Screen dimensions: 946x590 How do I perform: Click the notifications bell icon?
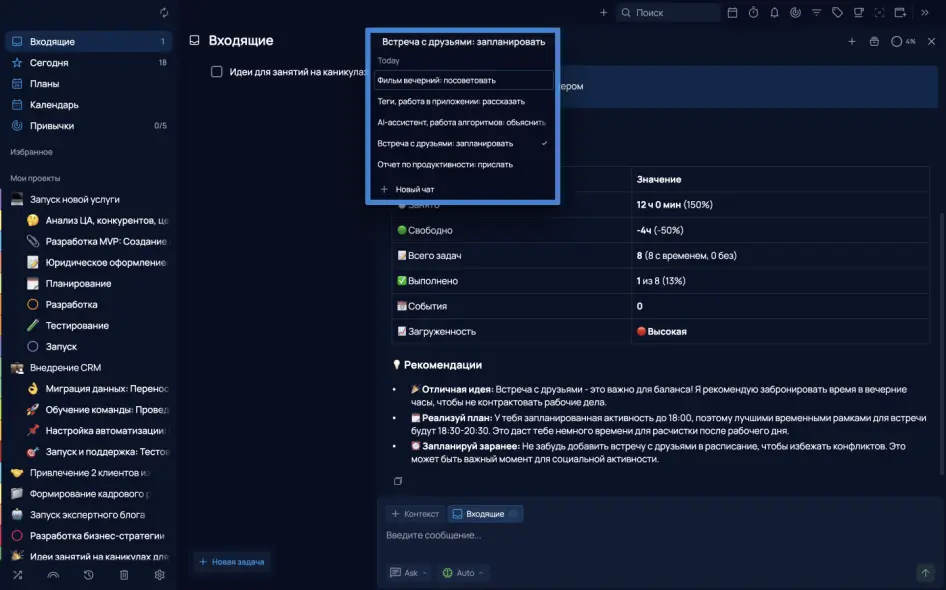point(773,13)
